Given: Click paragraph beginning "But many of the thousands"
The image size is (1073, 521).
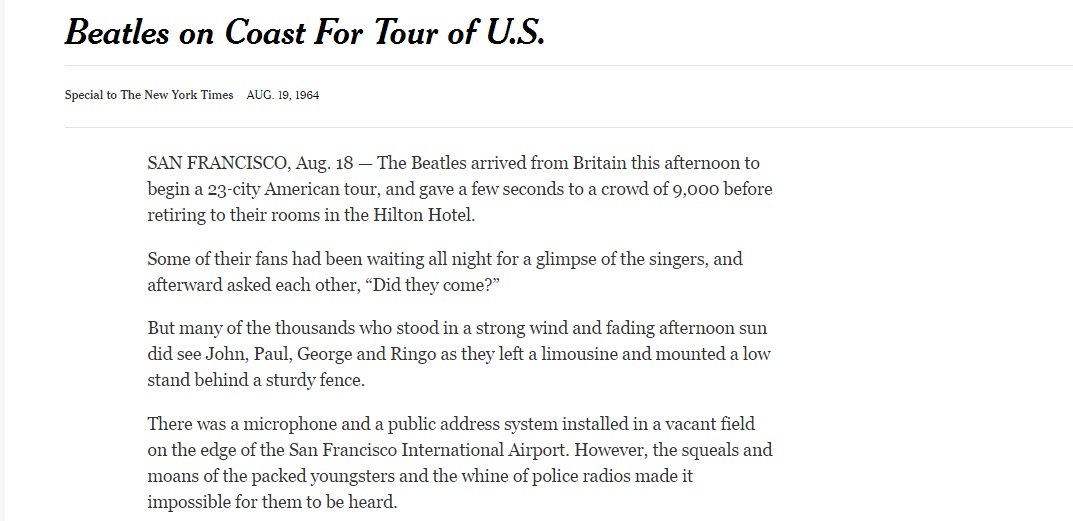Looking at the screenshot, I should click(x=458, y=354).
